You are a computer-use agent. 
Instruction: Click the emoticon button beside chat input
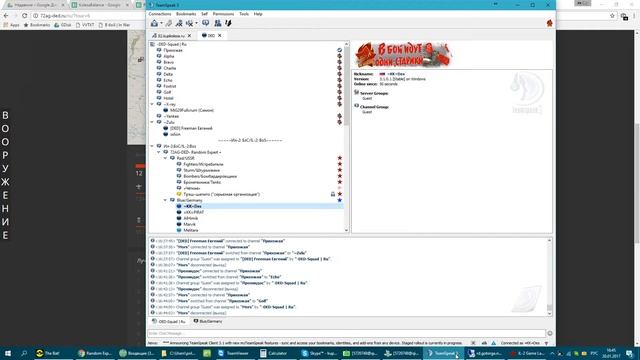click(x=550, y=333)
